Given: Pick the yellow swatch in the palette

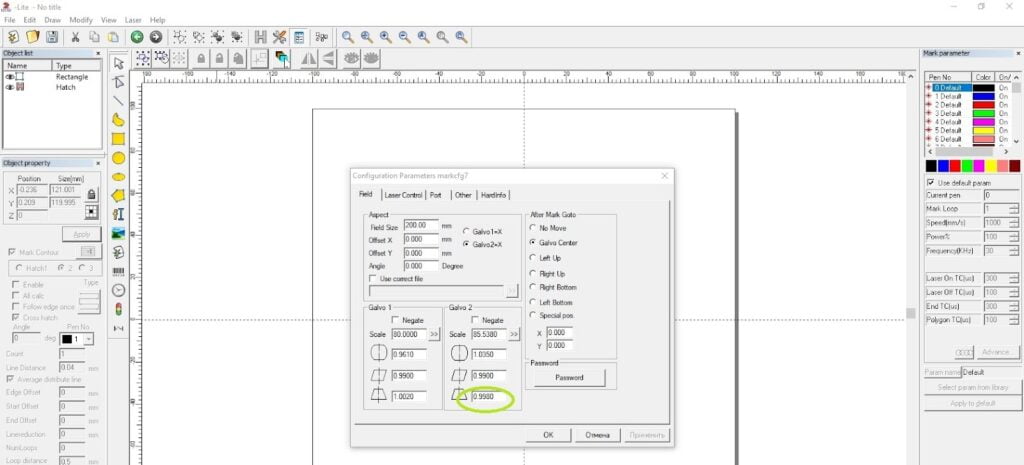Looking at the screenshot, I should click(991, 167).
